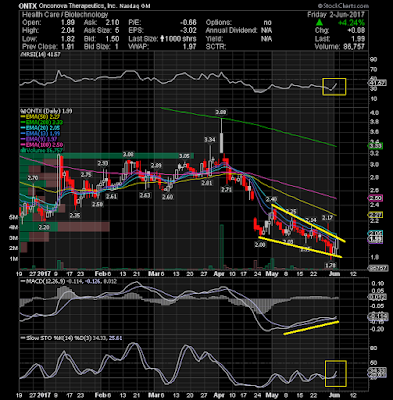Click the Volume 86,757 legend entry
Image resolution: width=393 pixels, height=400 pixels.
pyautogui.click(x=41, y=150)
